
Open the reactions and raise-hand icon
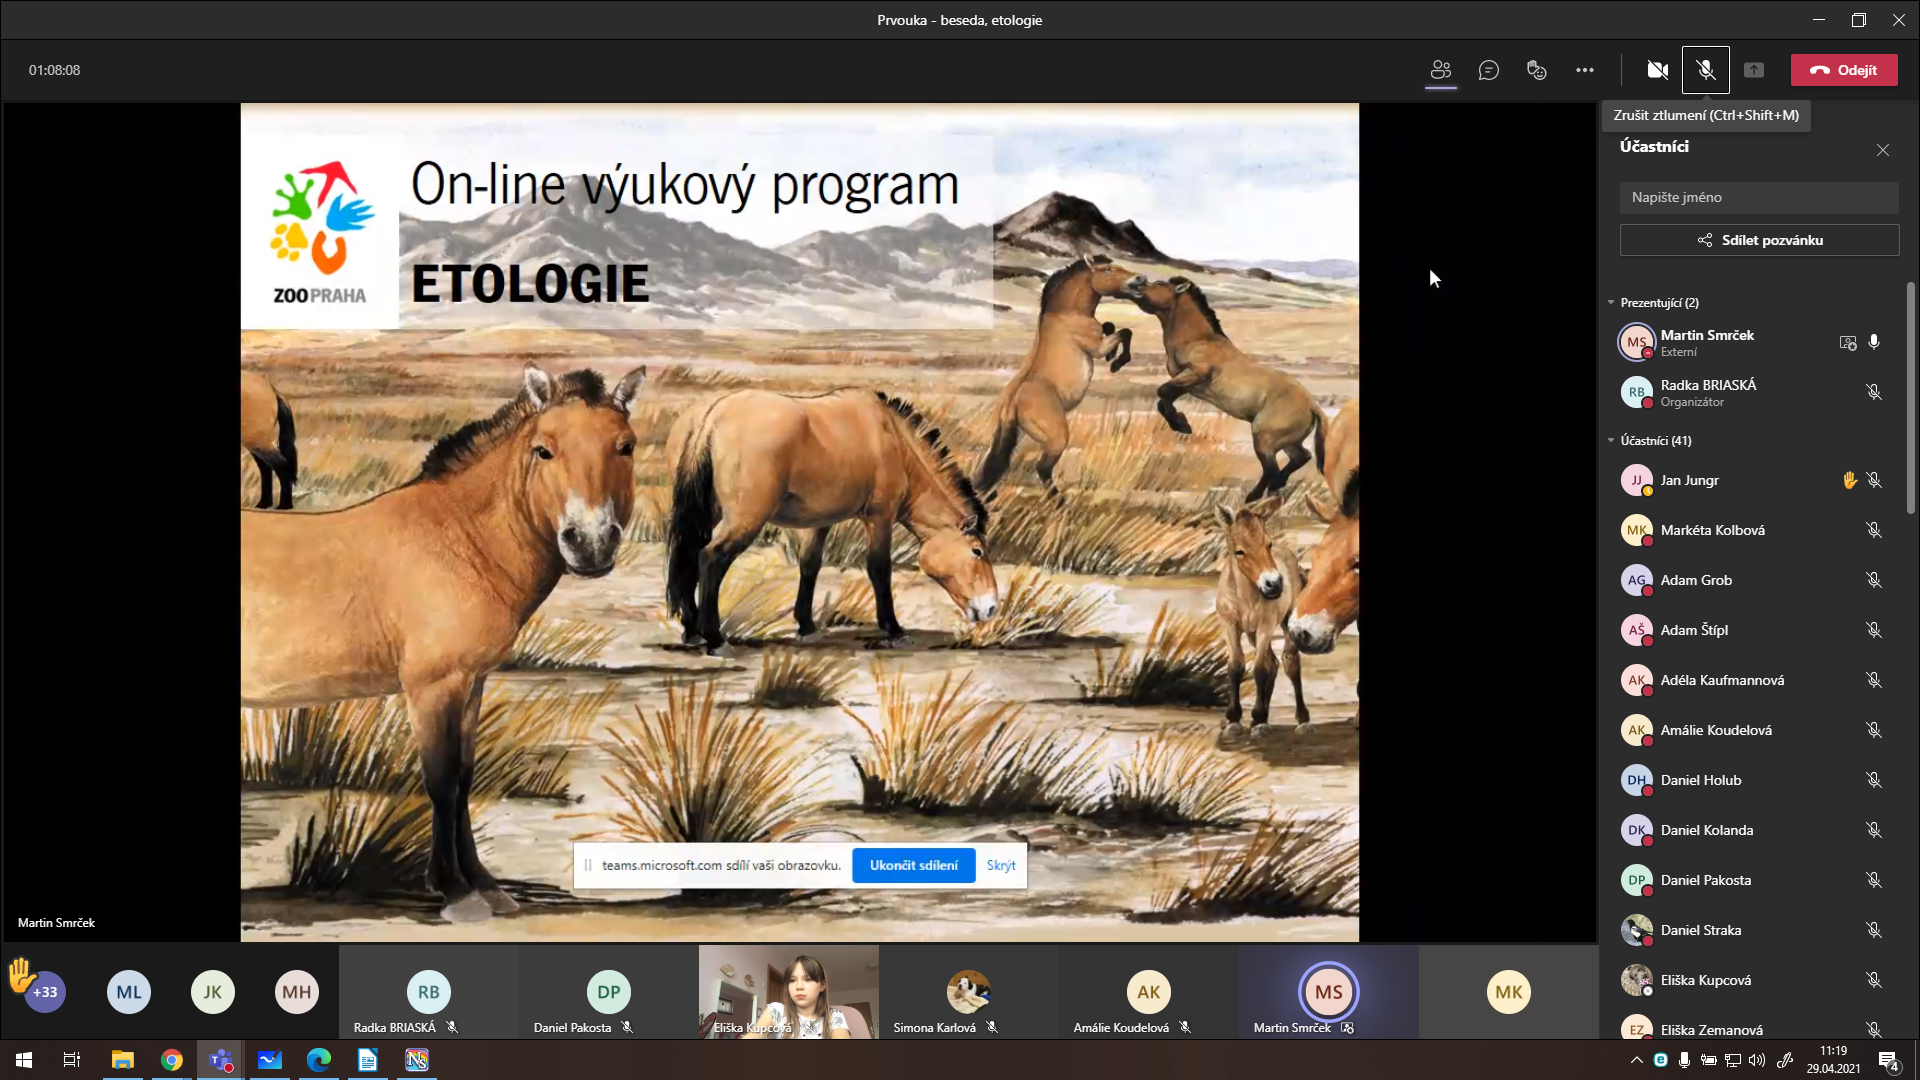1537,70
